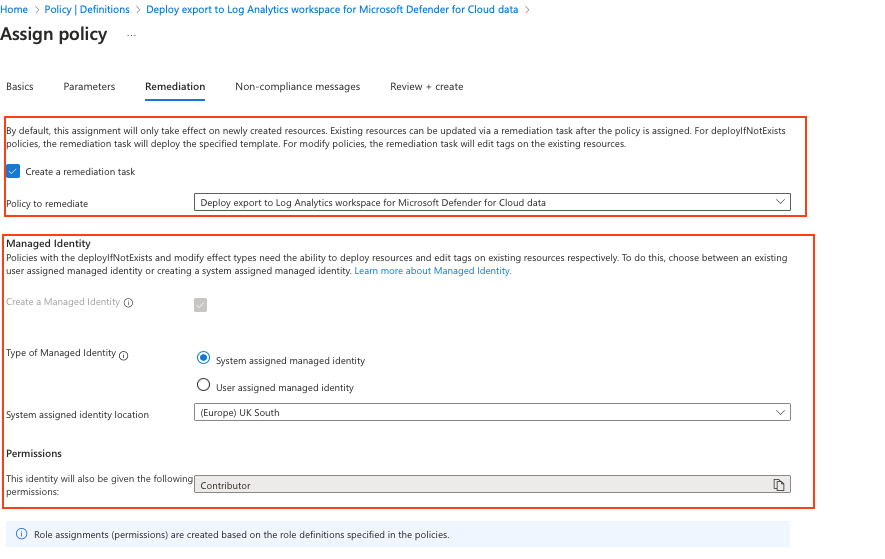885x559 pixels.
Task: Open the Policy to remediate dropdown
Action: coord(492,202)
